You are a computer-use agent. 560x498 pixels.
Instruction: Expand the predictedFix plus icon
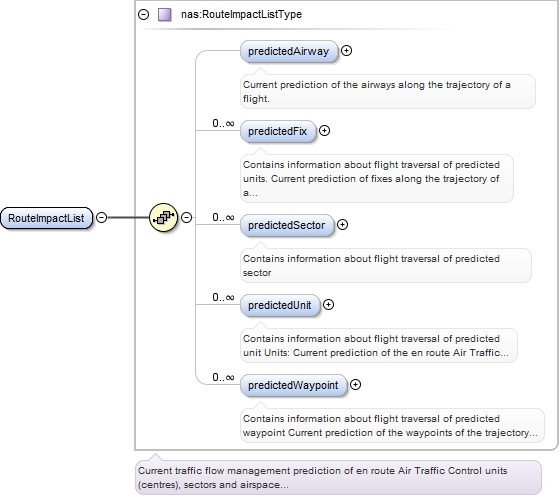tap(324, 131)
